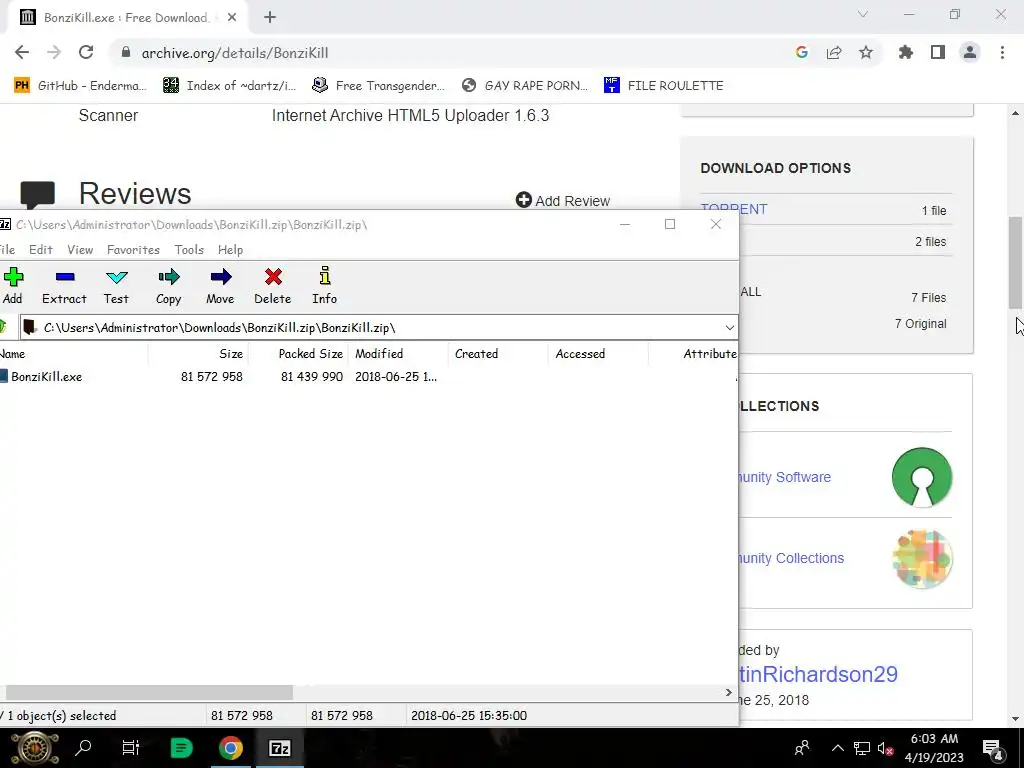Open the uploader Richardson29 profile link
The image size is (1024, 768).
click(818, 674)
